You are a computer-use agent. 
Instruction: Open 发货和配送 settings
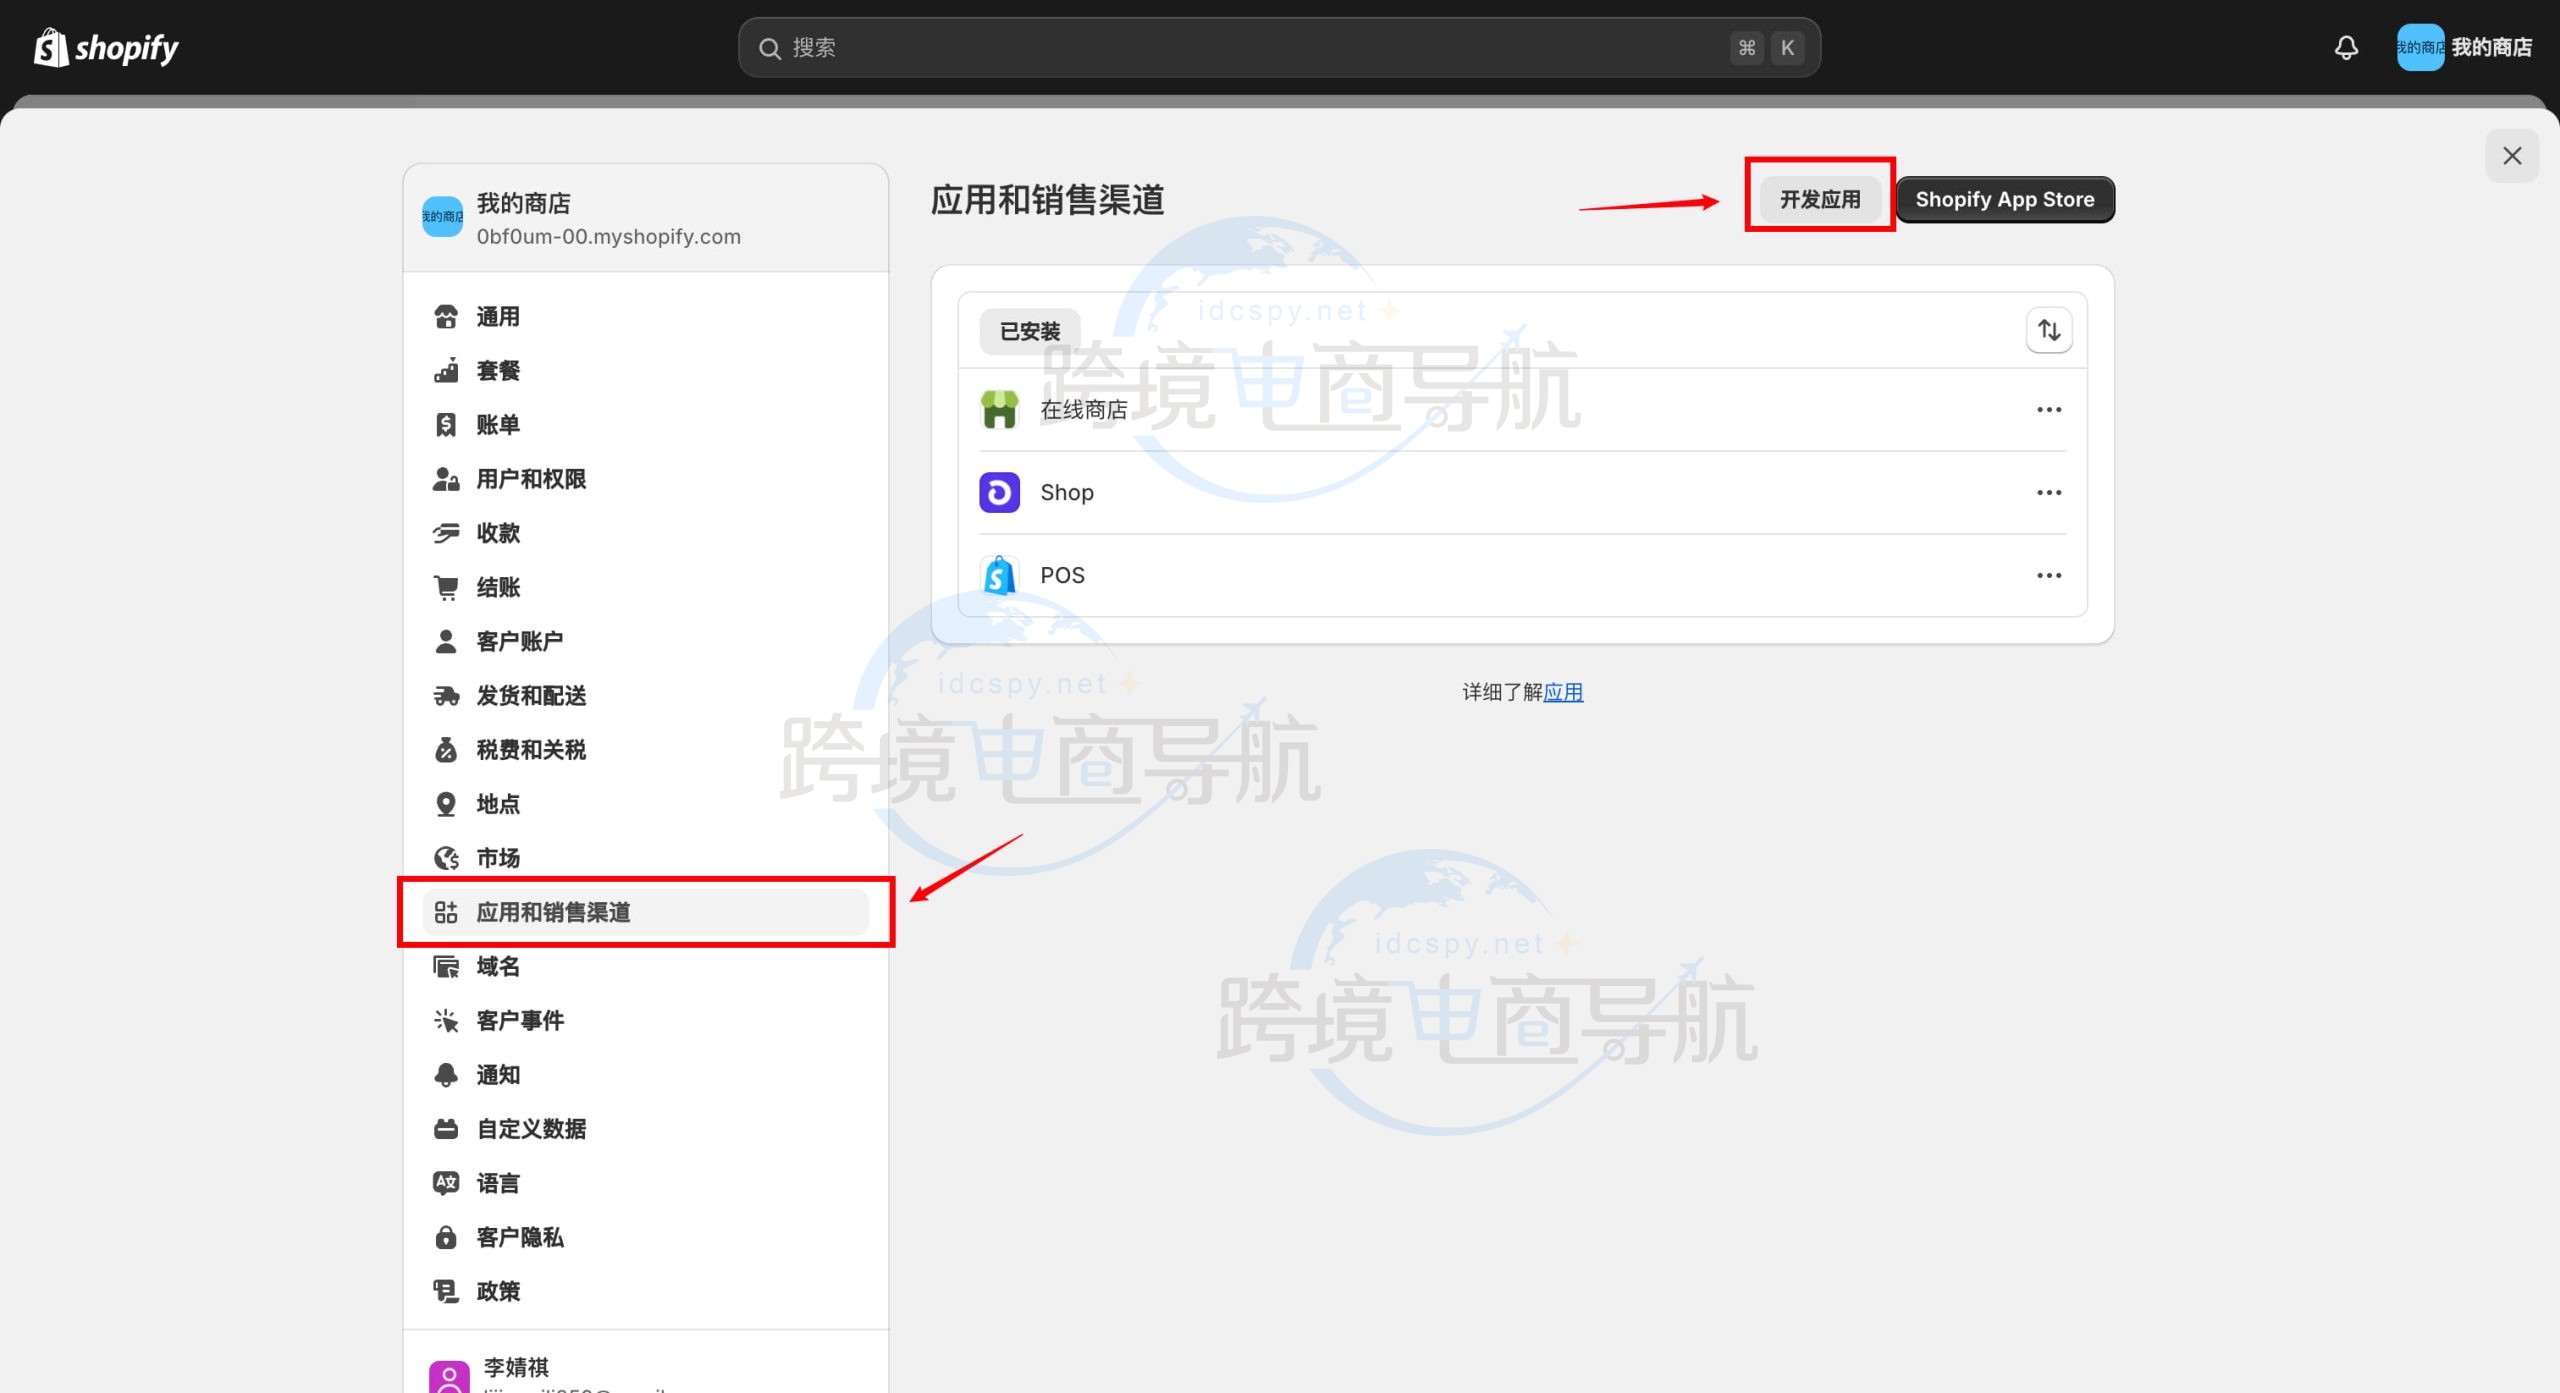click(x=530, y=696)
